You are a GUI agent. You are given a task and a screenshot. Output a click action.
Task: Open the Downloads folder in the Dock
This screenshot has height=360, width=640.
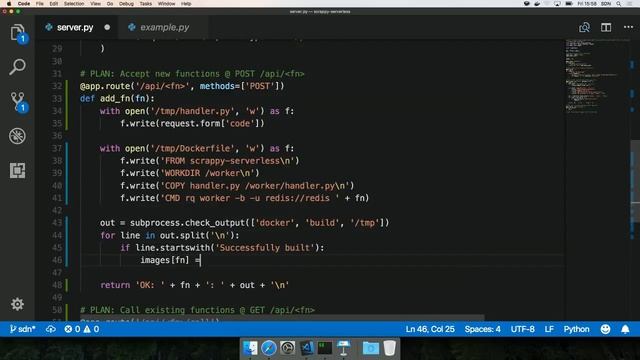370,348
